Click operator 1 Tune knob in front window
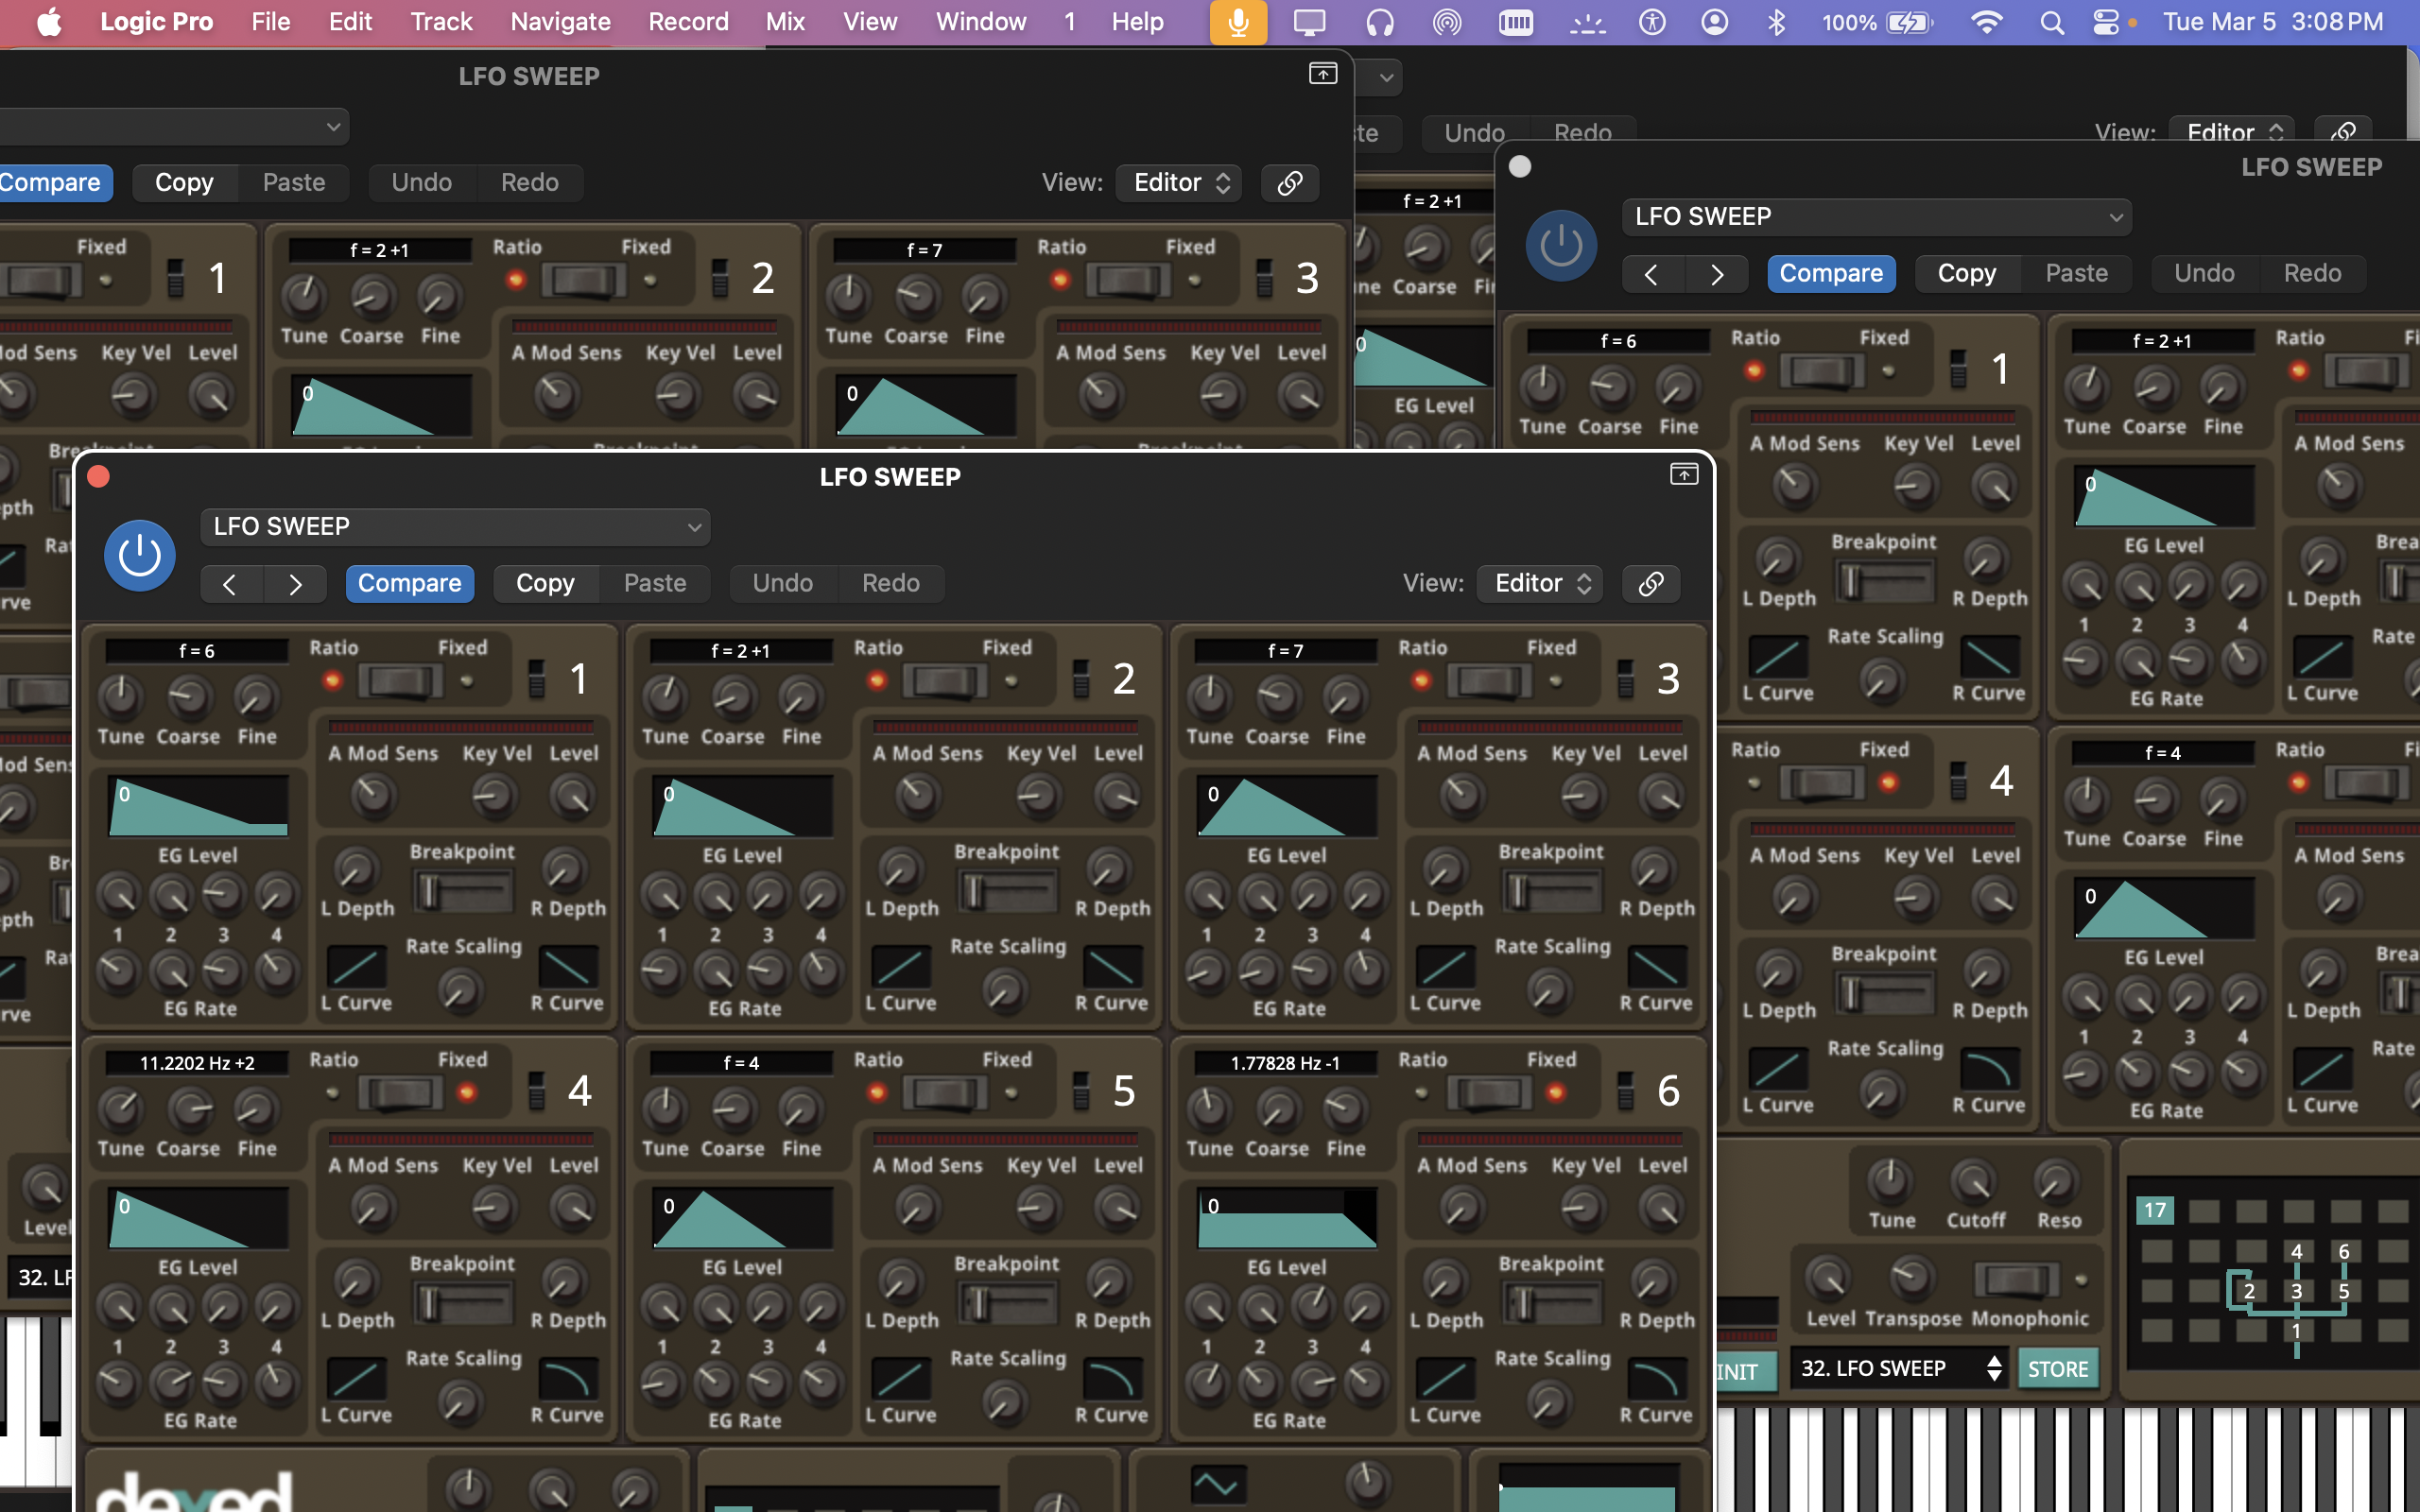2420x1512 pixels. click(x=120, y=697)
